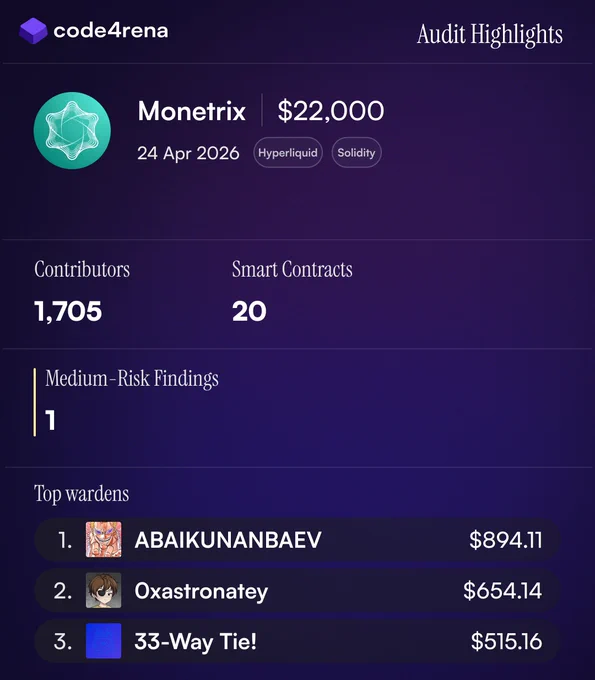Image resolution: width=595 pixels, height=680 pixels.
Task: Select the Hyperliquid tag
Action: (x=288, y=153)
